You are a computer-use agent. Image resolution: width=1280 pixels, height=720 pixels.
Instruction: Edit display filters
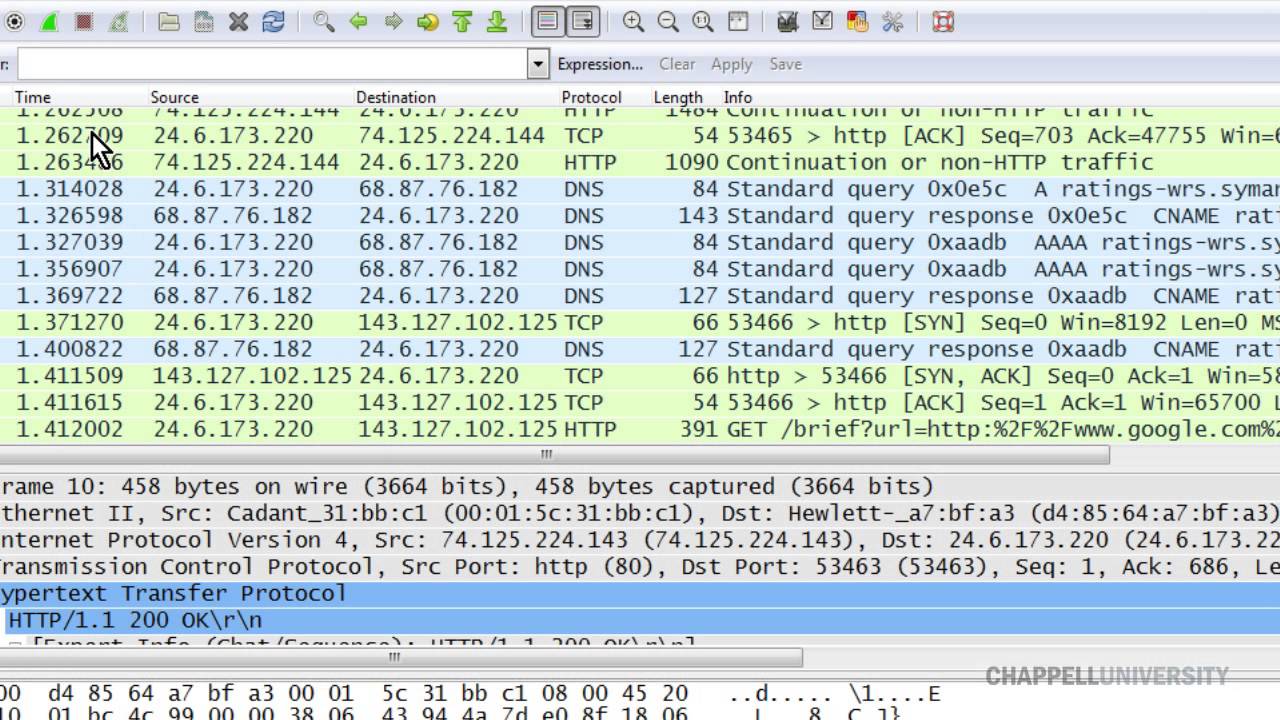(823, 21)
